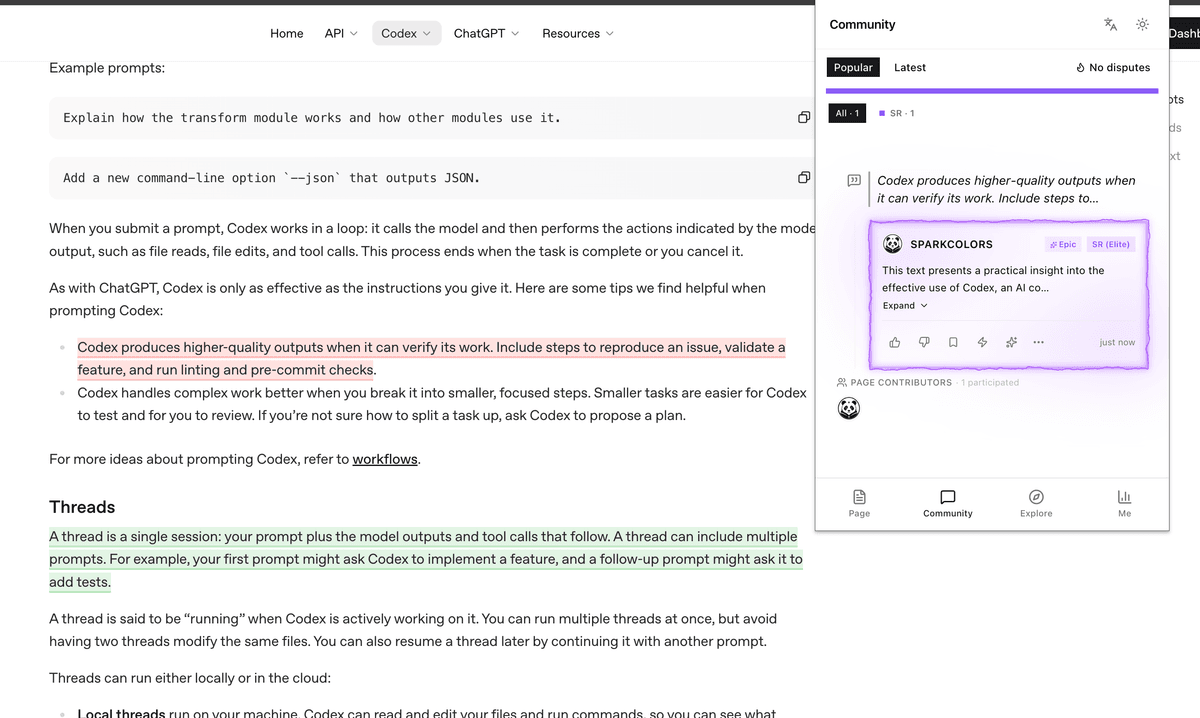Viewport: 1200px width, 718px height.
Task: Click the SPARKCOLORS panda avatar in comment
Action: pyautogui.click(x=893, y=244)
